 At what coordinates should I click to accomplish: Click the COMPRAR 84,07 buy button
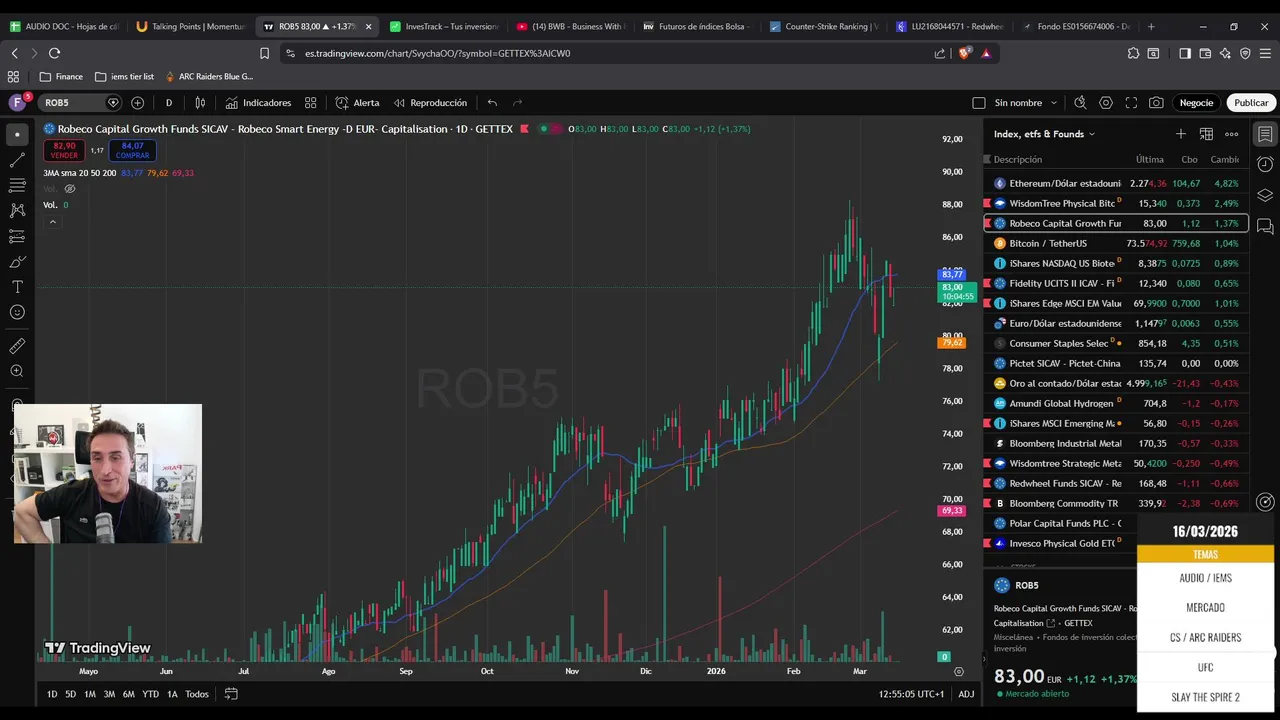pyautogui.click(x=132, y=150)
